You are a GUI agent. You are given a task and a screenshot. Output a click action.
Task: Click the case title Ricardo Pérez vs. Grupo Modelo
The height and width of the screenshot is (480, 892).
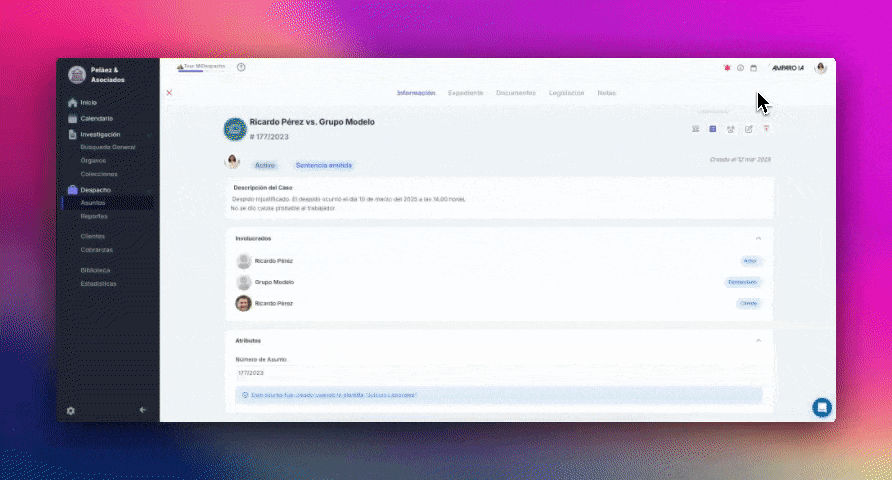pyautogui.click(x=312, y=122)
